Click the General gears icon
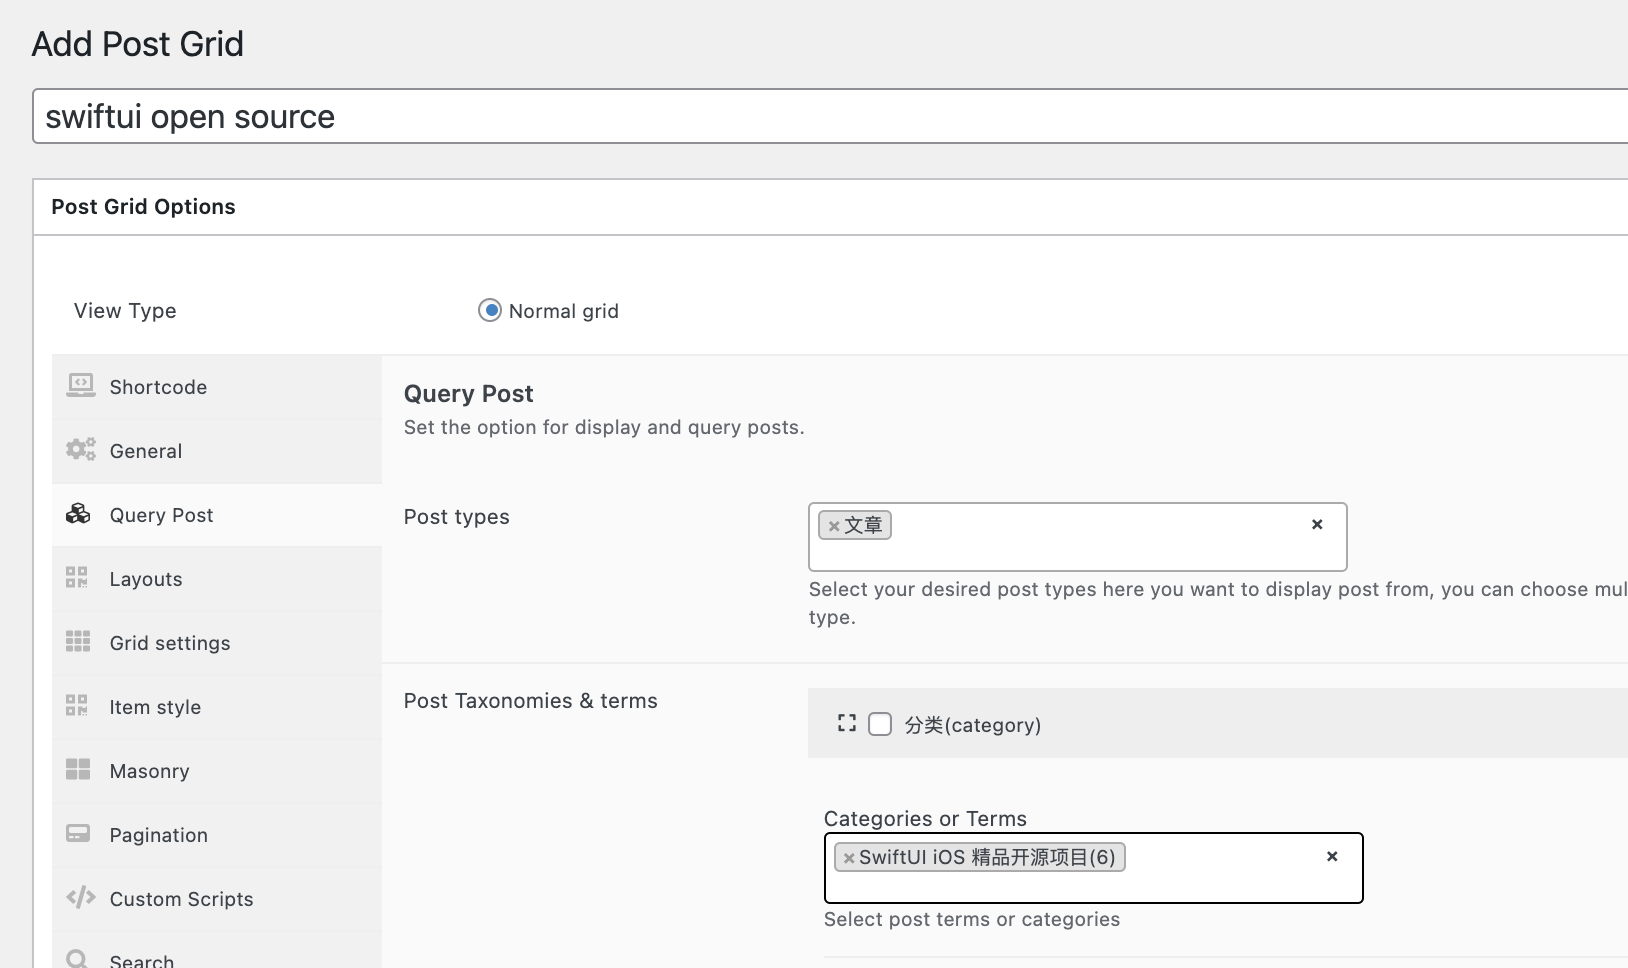The width and height of the screenshot is (1628, 968). [x=80, y=449]
